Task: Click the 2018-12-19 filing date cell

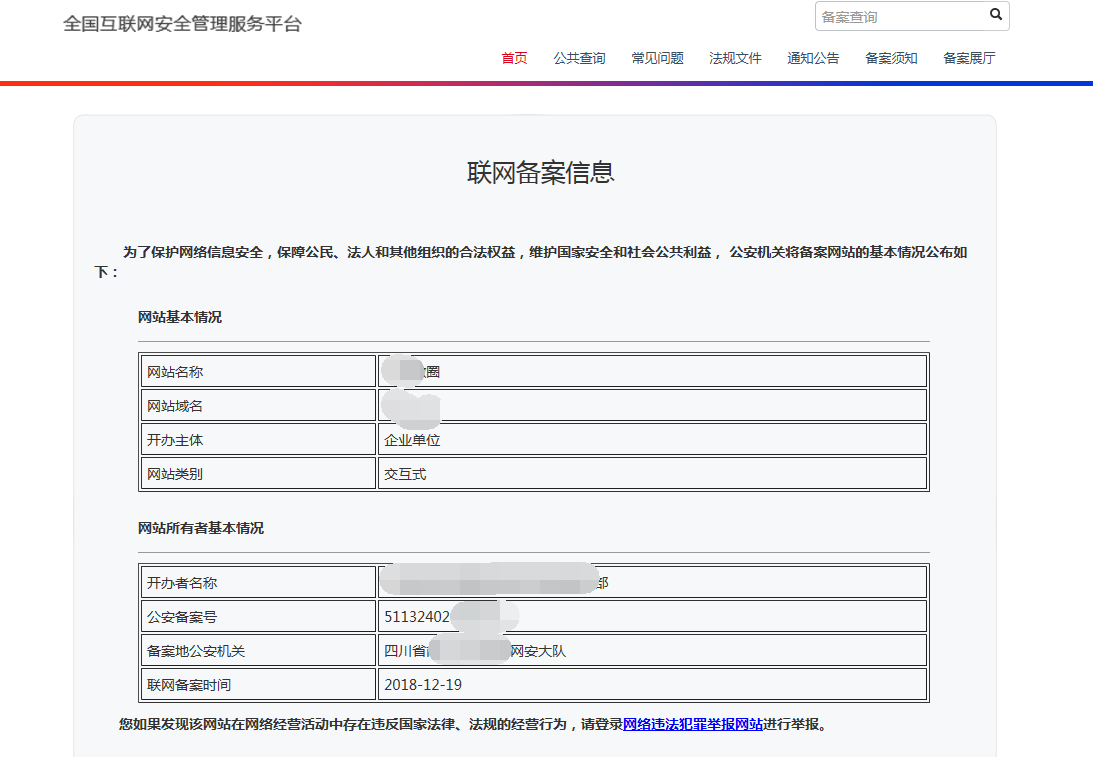Action: (423, 685)
